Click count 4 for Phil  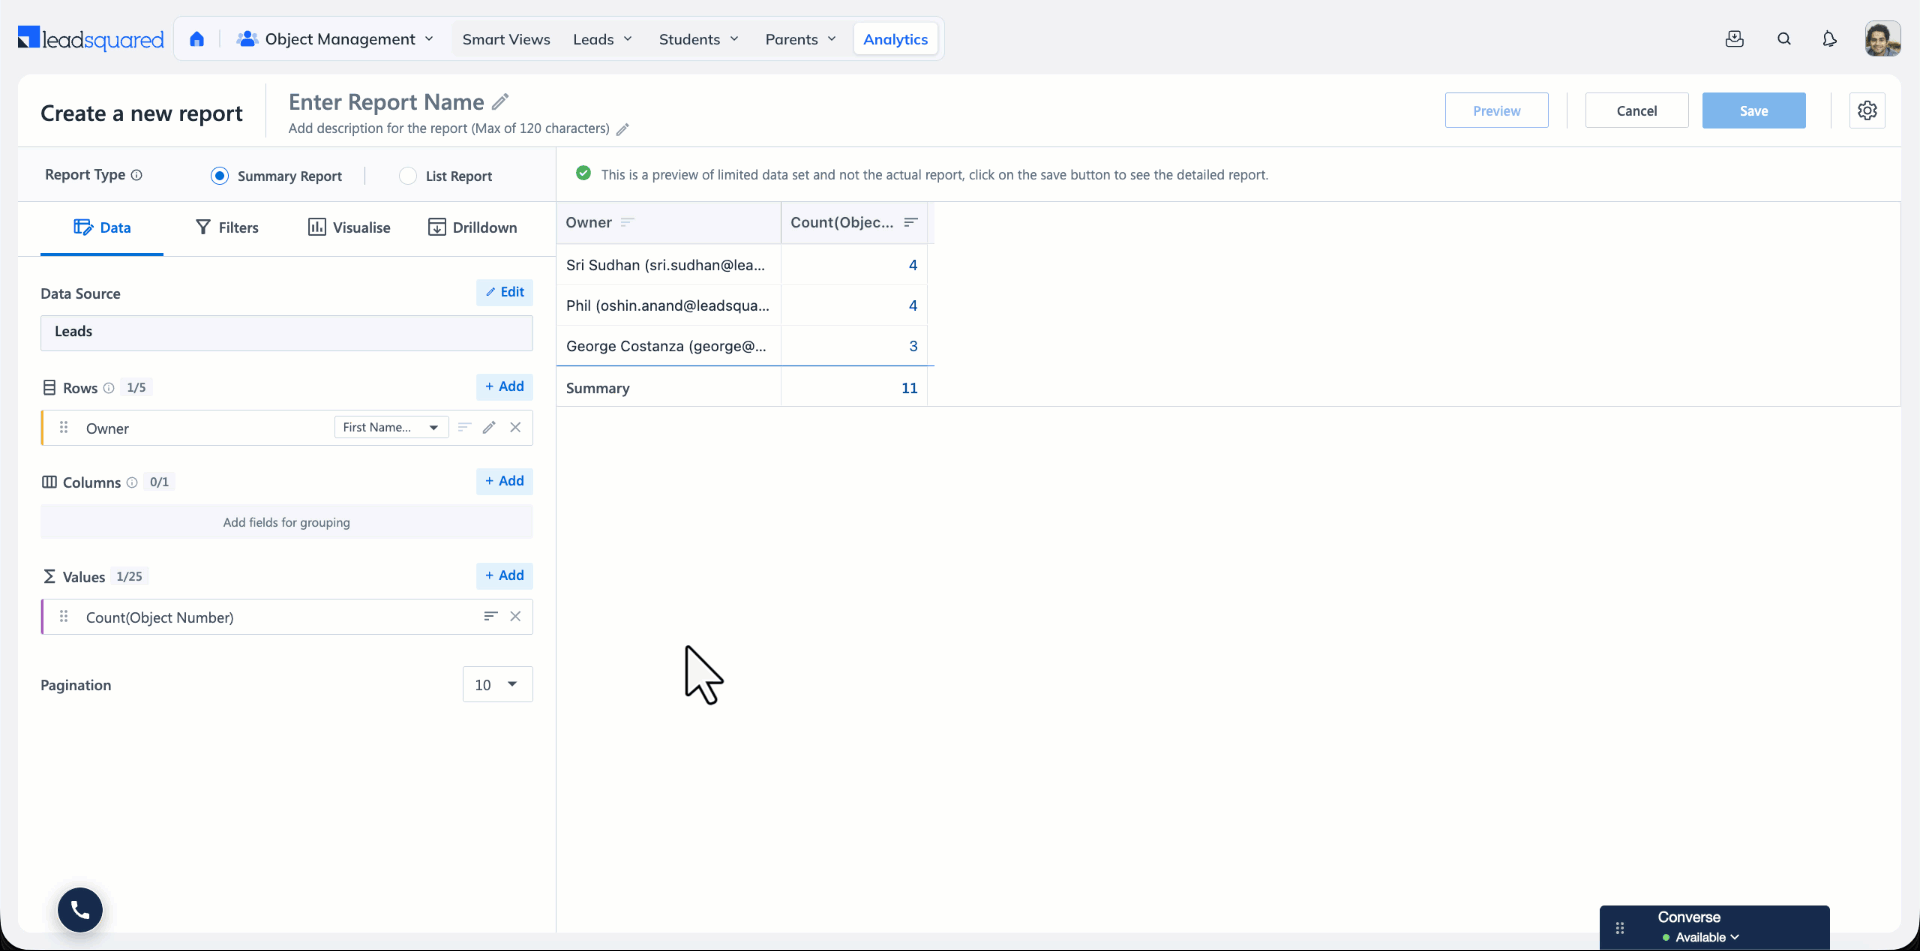point(913,305)
